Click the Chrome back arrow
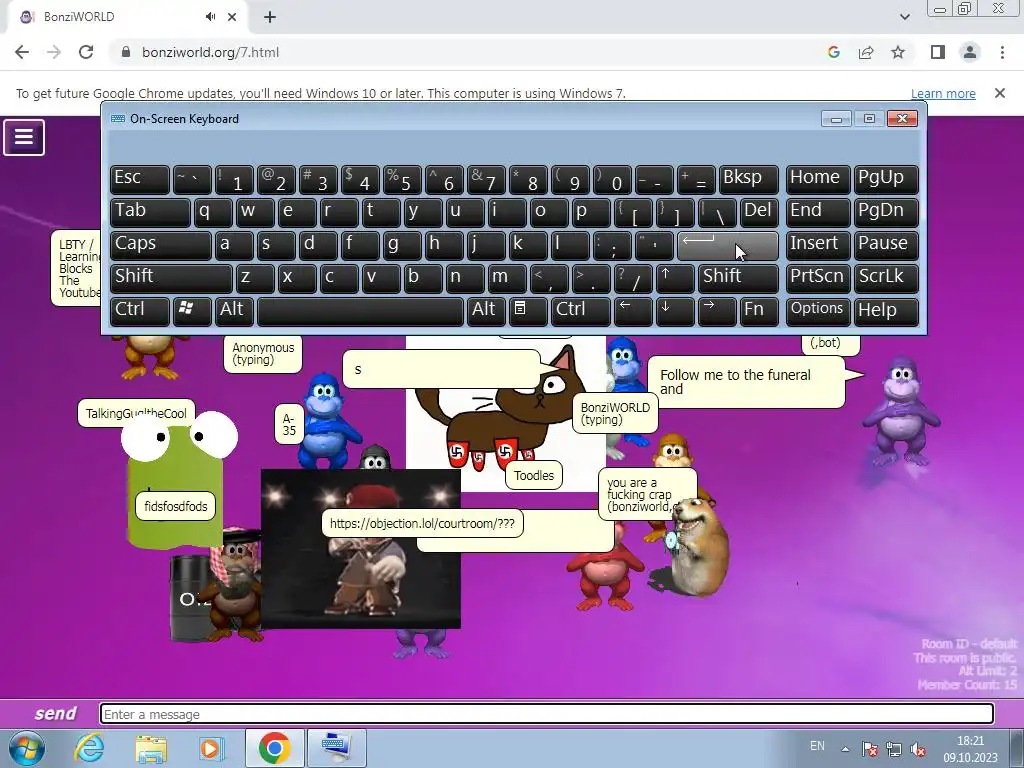This screenshot has height=768, width=1024. pos(22,52)
